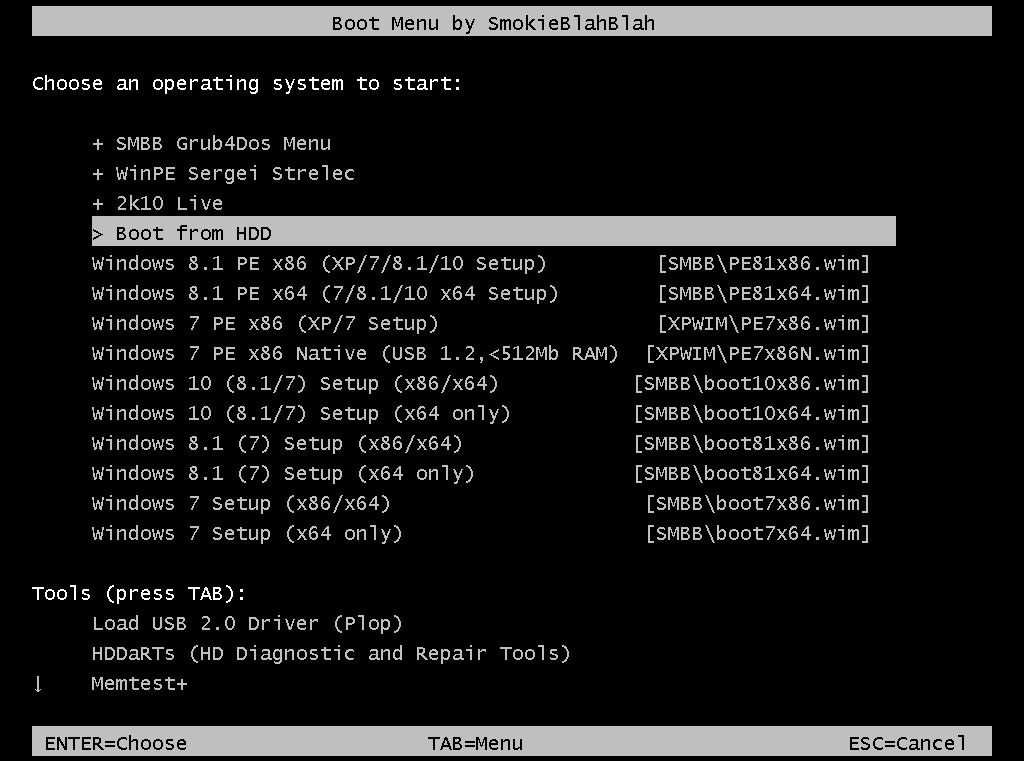Select 2k10 Live entry
Viewport: 1024px width, 761px height.
(x=169, y=204)
